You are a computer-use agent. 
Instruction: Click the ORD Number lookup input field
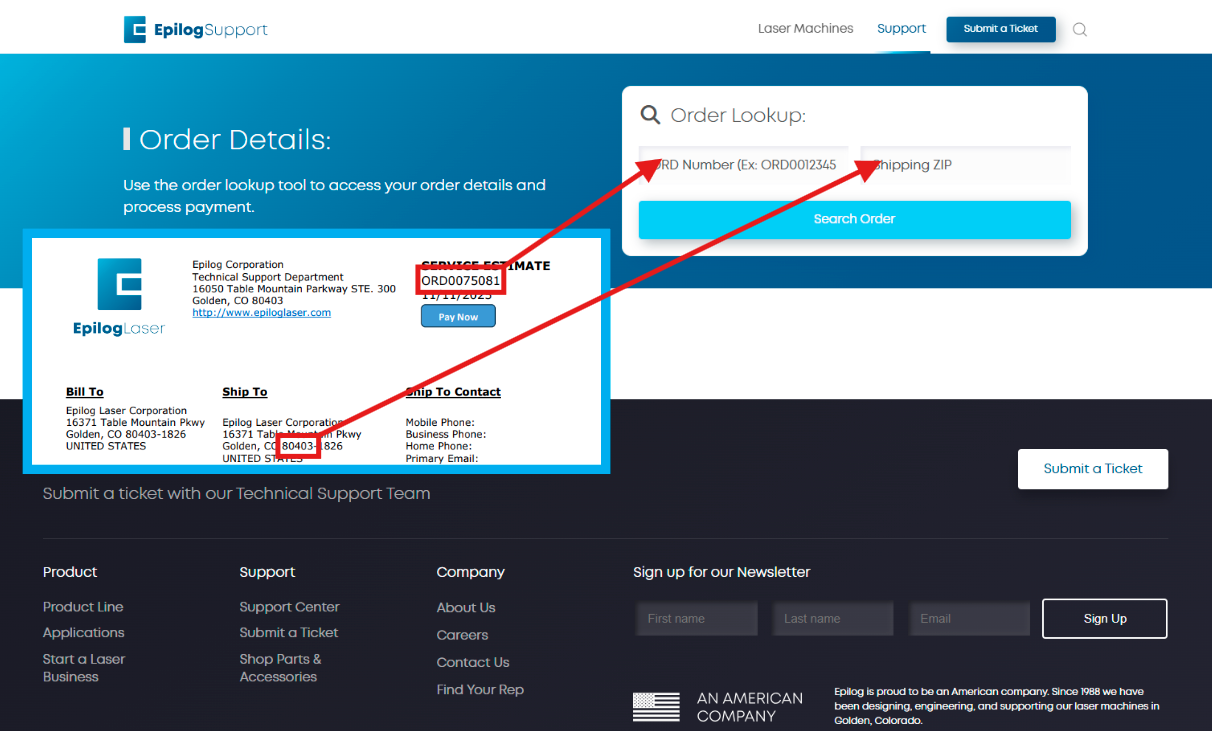[743, 164]
